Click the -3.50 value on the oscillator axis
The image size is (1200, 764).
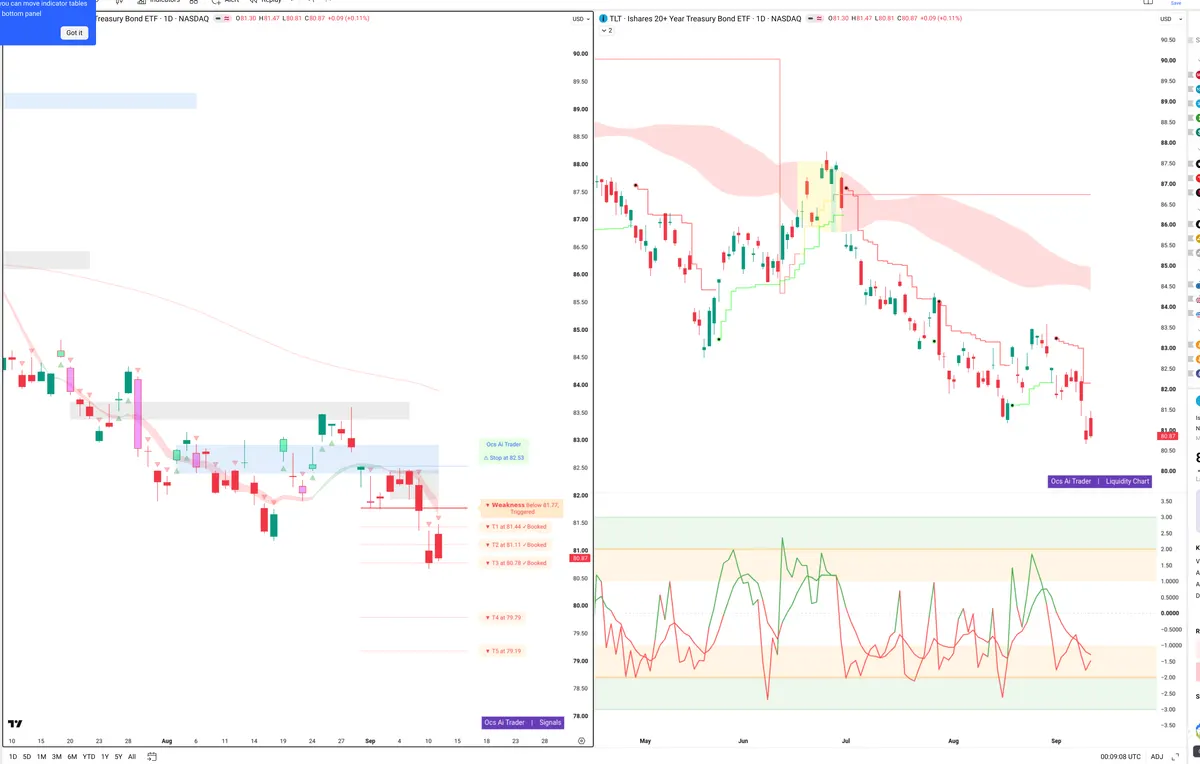(x=1167, y=725)
